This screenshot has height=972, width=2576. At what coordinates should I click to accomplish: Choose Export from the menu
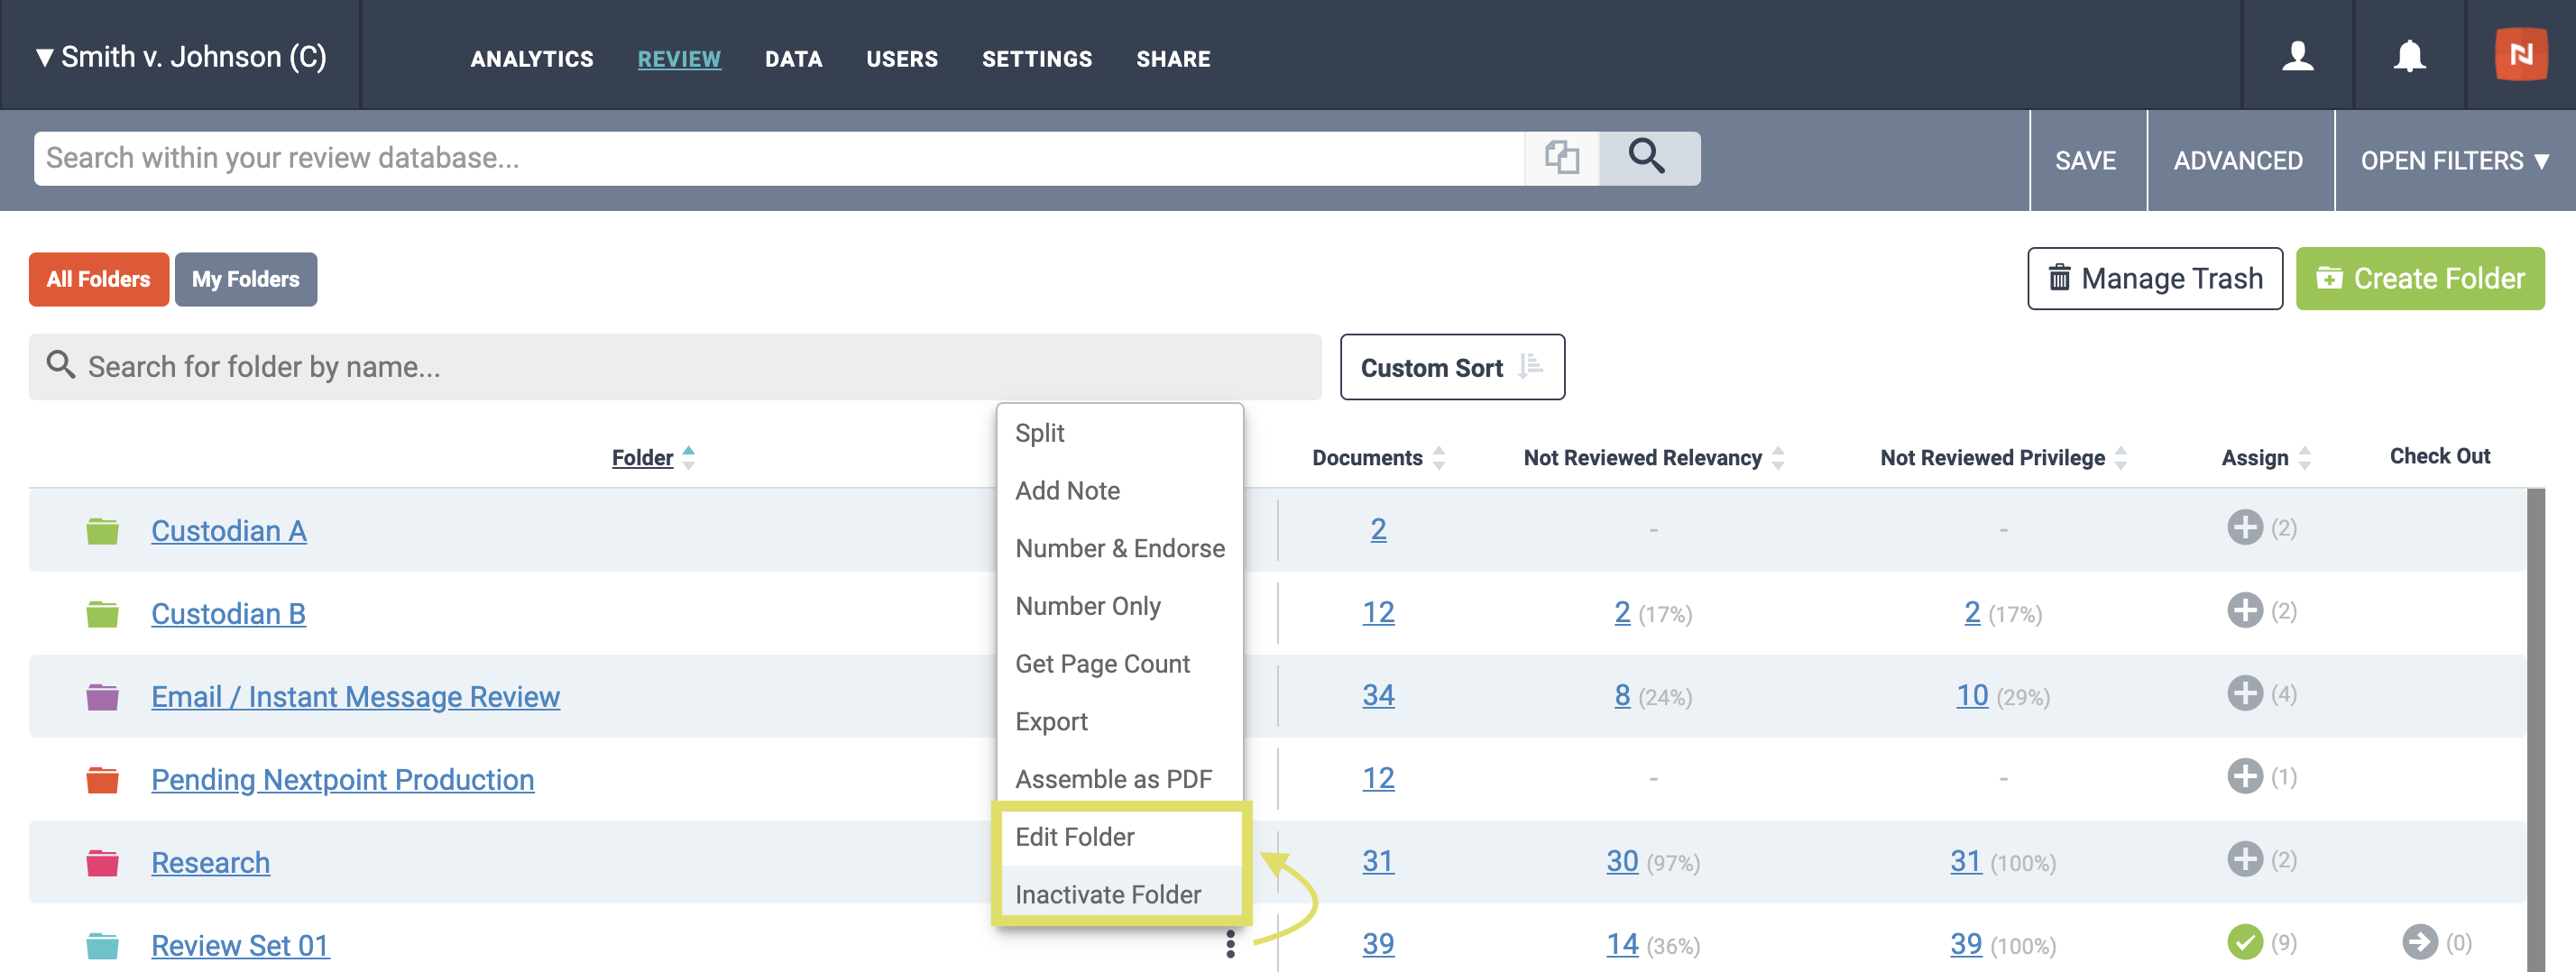[1119, 721]
